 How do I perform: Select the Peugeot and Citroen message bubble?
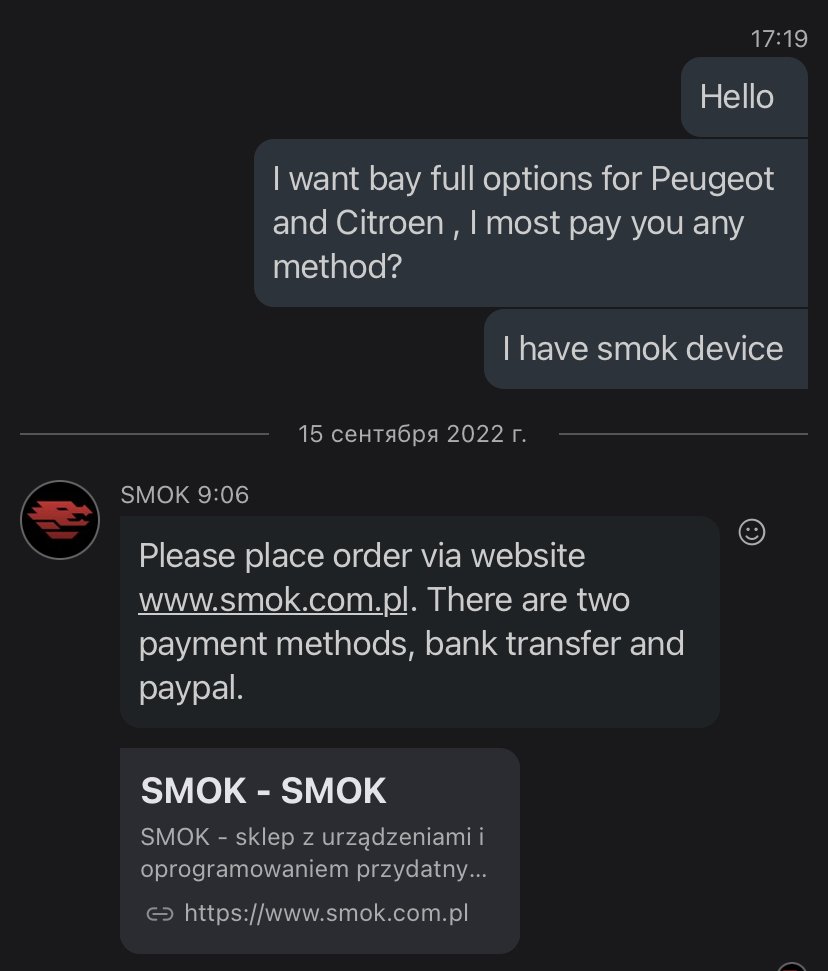tap(529, 223)
